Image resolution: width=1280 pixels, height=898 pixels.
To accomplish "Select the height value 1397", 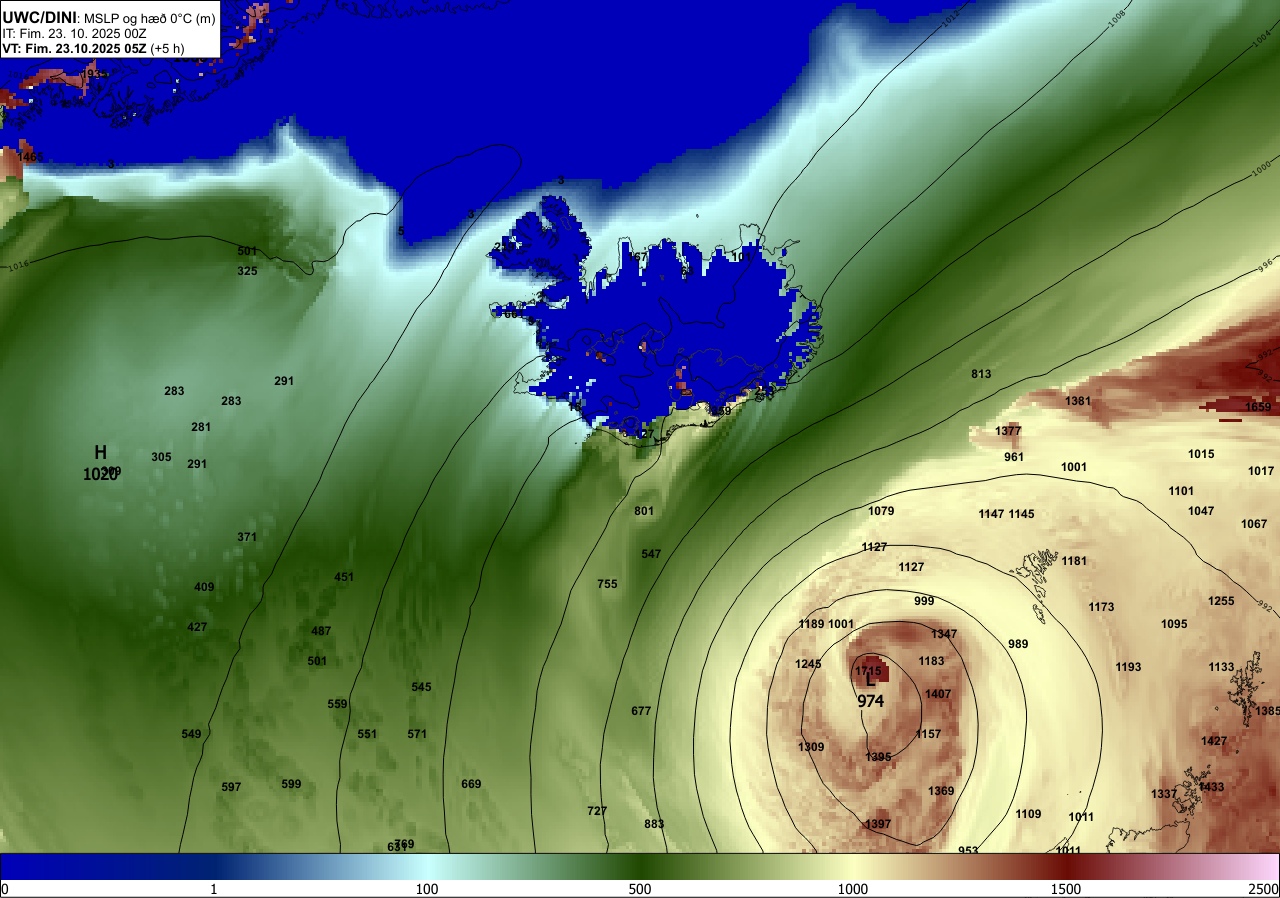I will click(x=878, y=824).
